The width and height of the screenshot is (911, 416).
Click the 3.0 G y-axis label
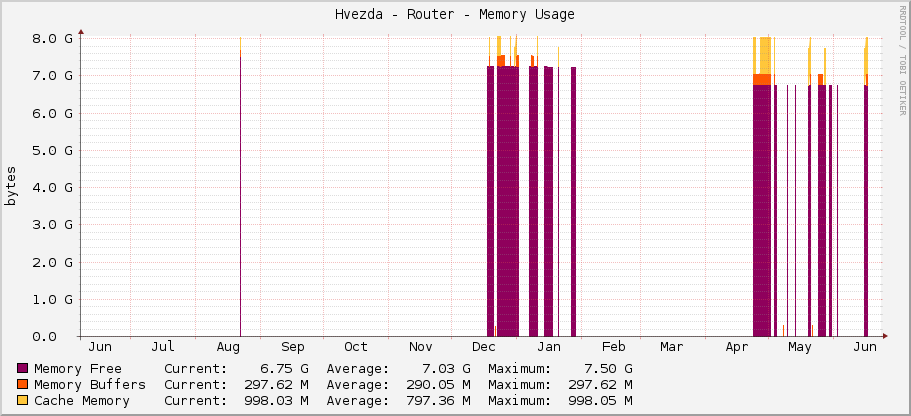click(52, 224)
